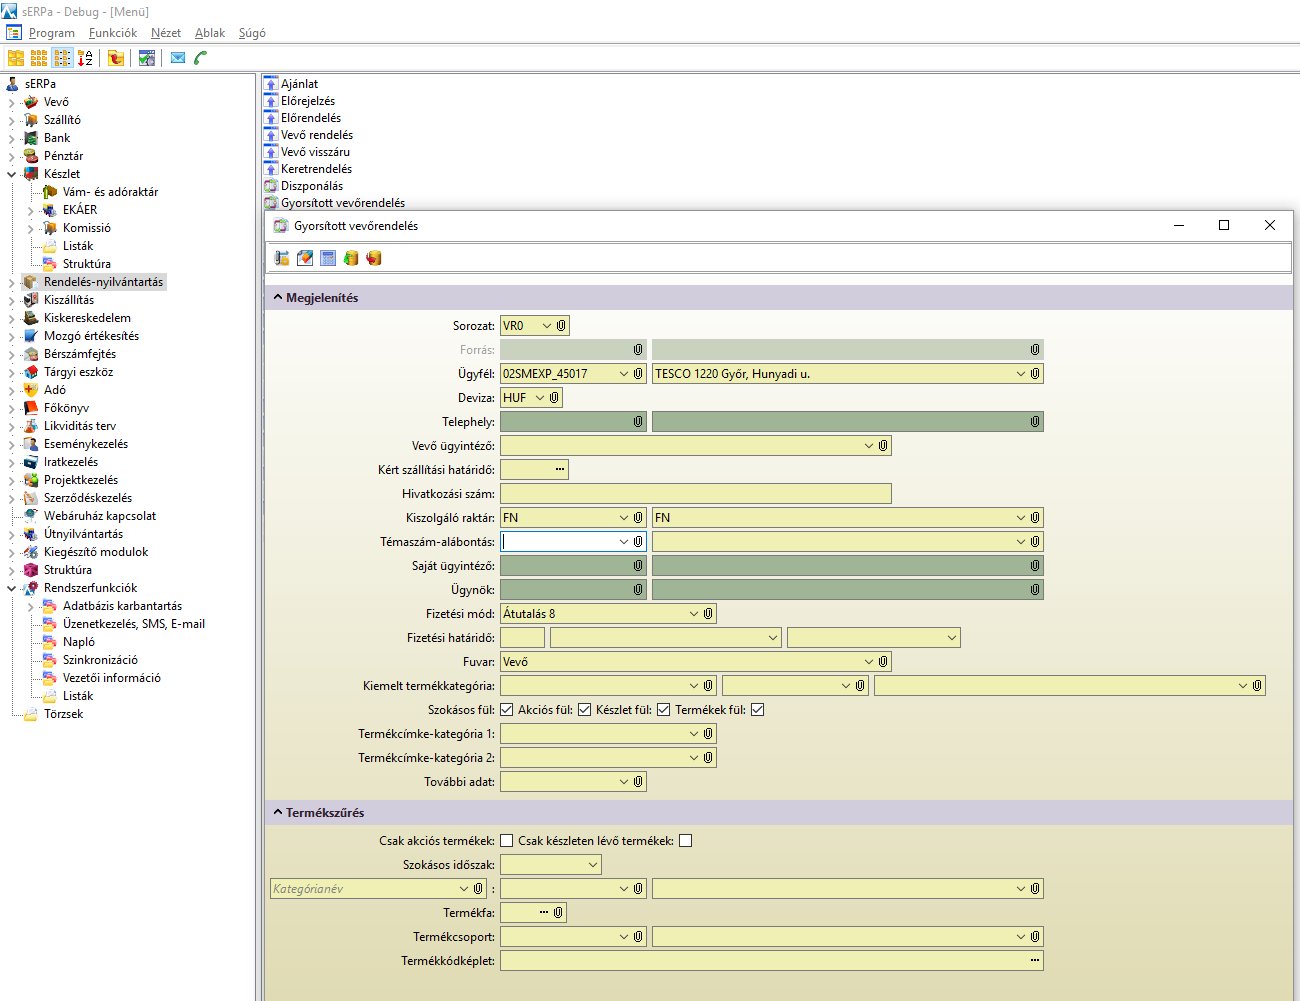
Task: Click the database icon with red arrow
Action: [x=374, y=258]
